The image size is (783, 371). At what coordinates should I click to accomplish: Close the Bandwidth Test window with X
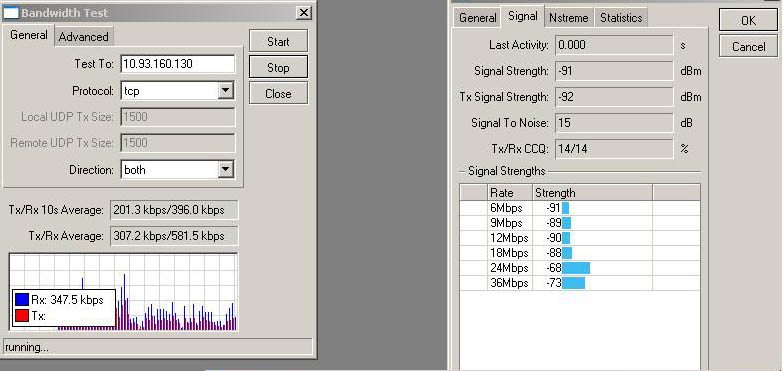tap(303, 12)
